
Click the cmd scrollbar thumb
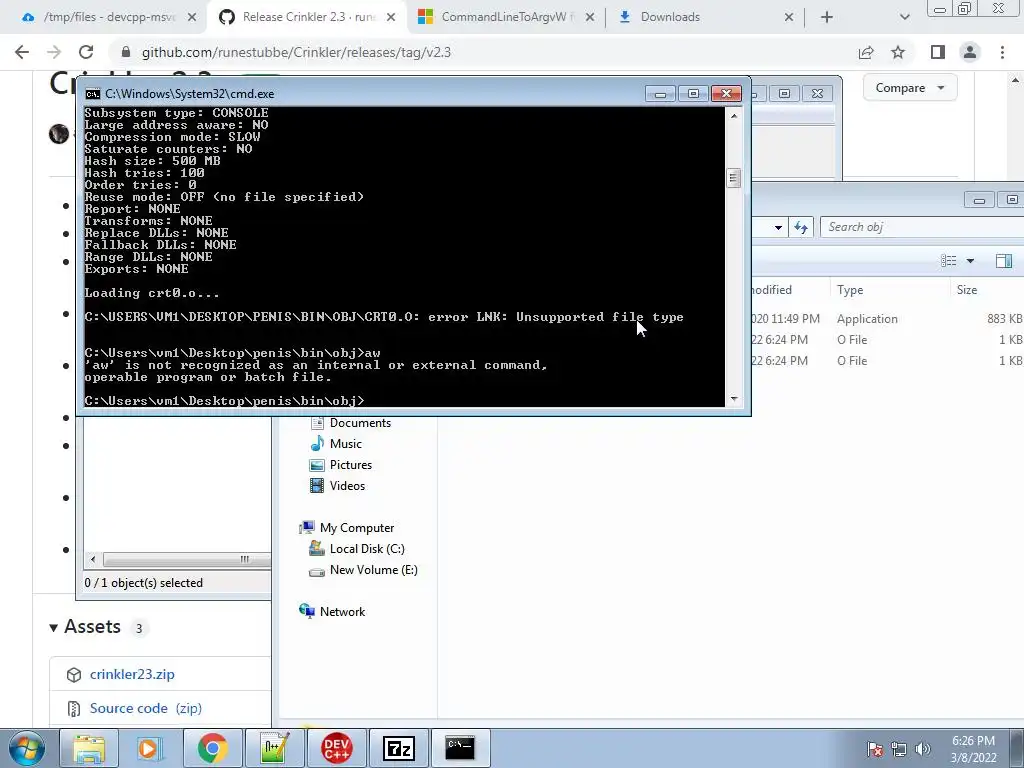coord(733,178)
